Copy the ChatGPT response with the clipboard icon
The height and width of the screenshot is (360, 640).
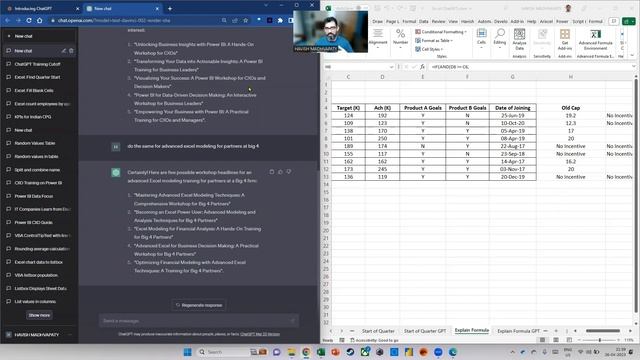[272, 172]
